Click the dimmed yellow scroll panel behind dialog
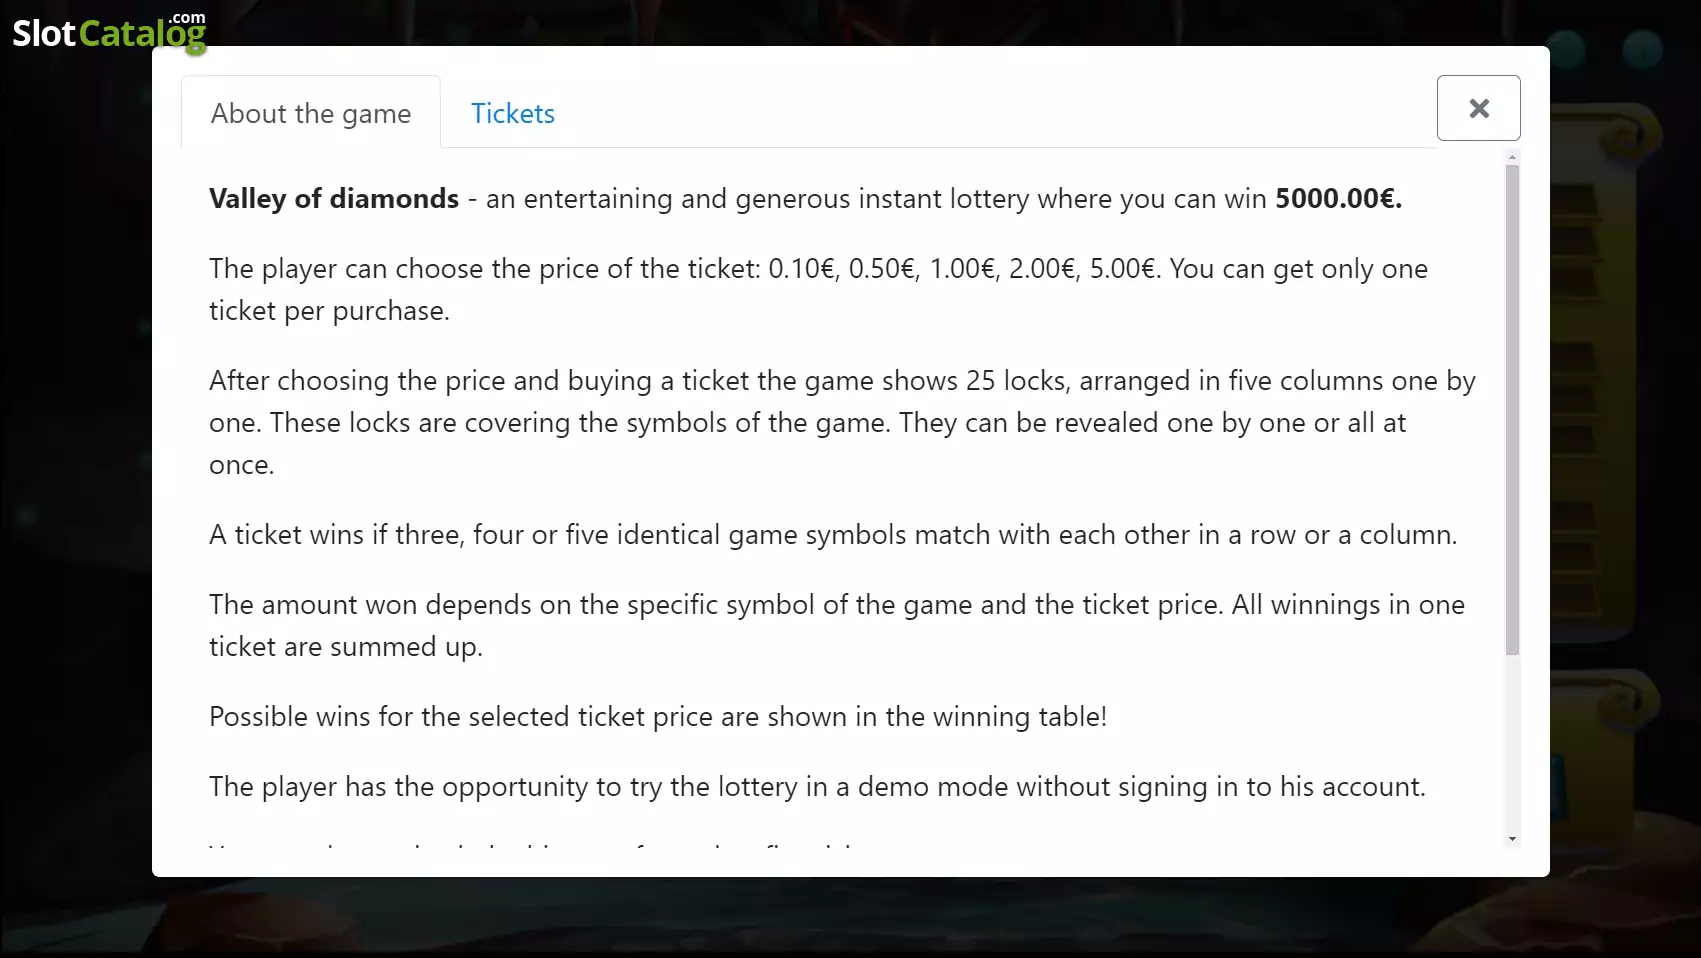 coord(1605,400)
